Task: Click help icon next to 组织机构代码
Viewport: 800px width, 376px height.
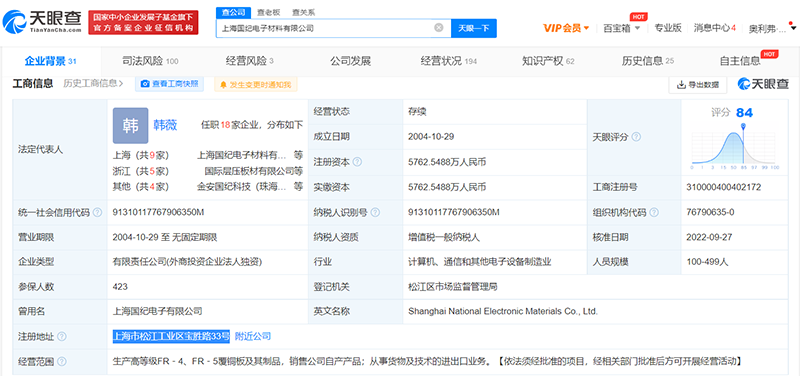Action: tap(654, 212)
